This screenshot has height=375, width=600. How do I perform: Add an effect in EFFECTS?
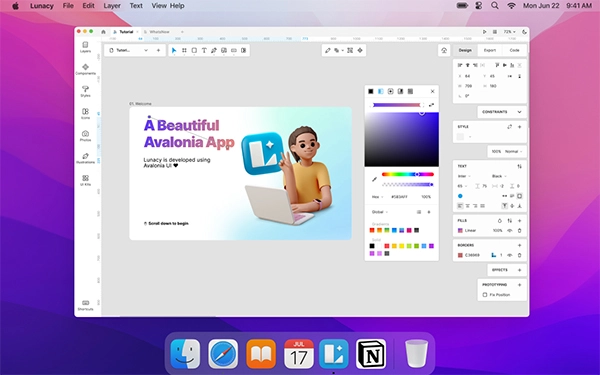click(519, 270)
